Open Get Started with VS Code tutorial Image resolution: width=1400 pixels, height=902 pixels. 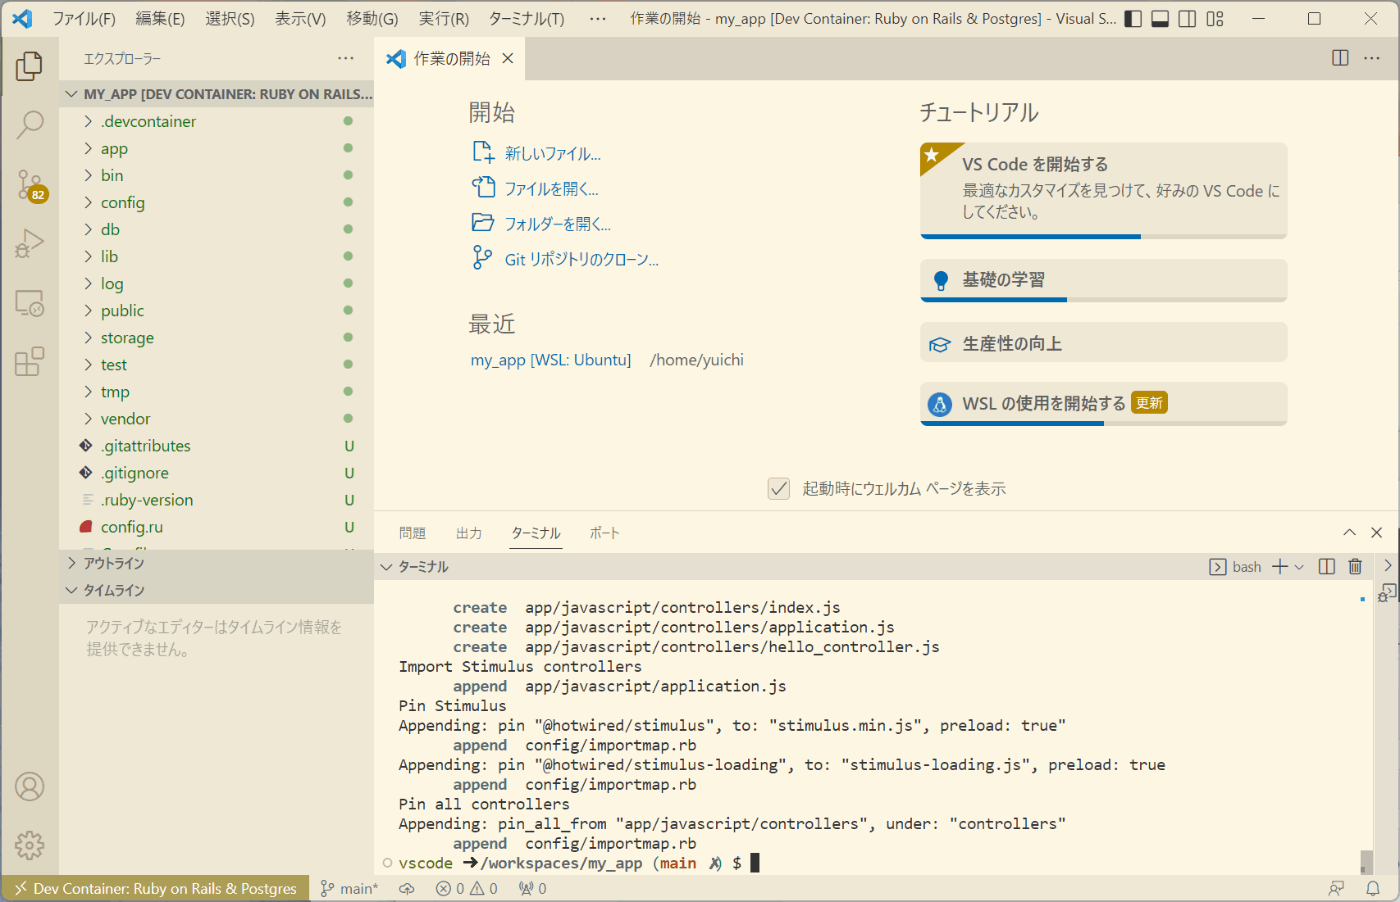[x=1103, y=190]
